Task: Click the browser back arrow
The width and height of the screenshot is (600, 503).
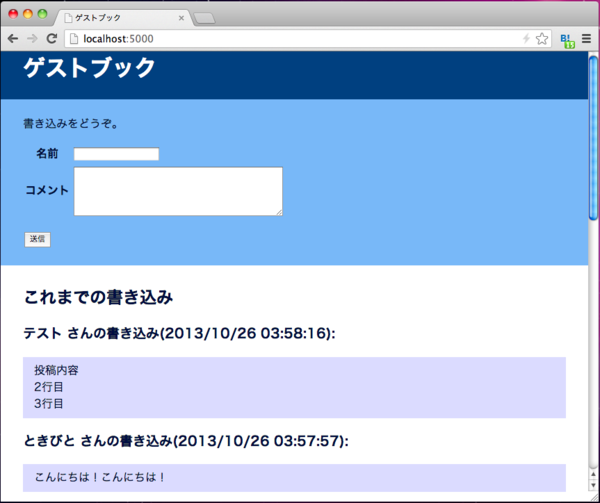Action: click(13, 39)
